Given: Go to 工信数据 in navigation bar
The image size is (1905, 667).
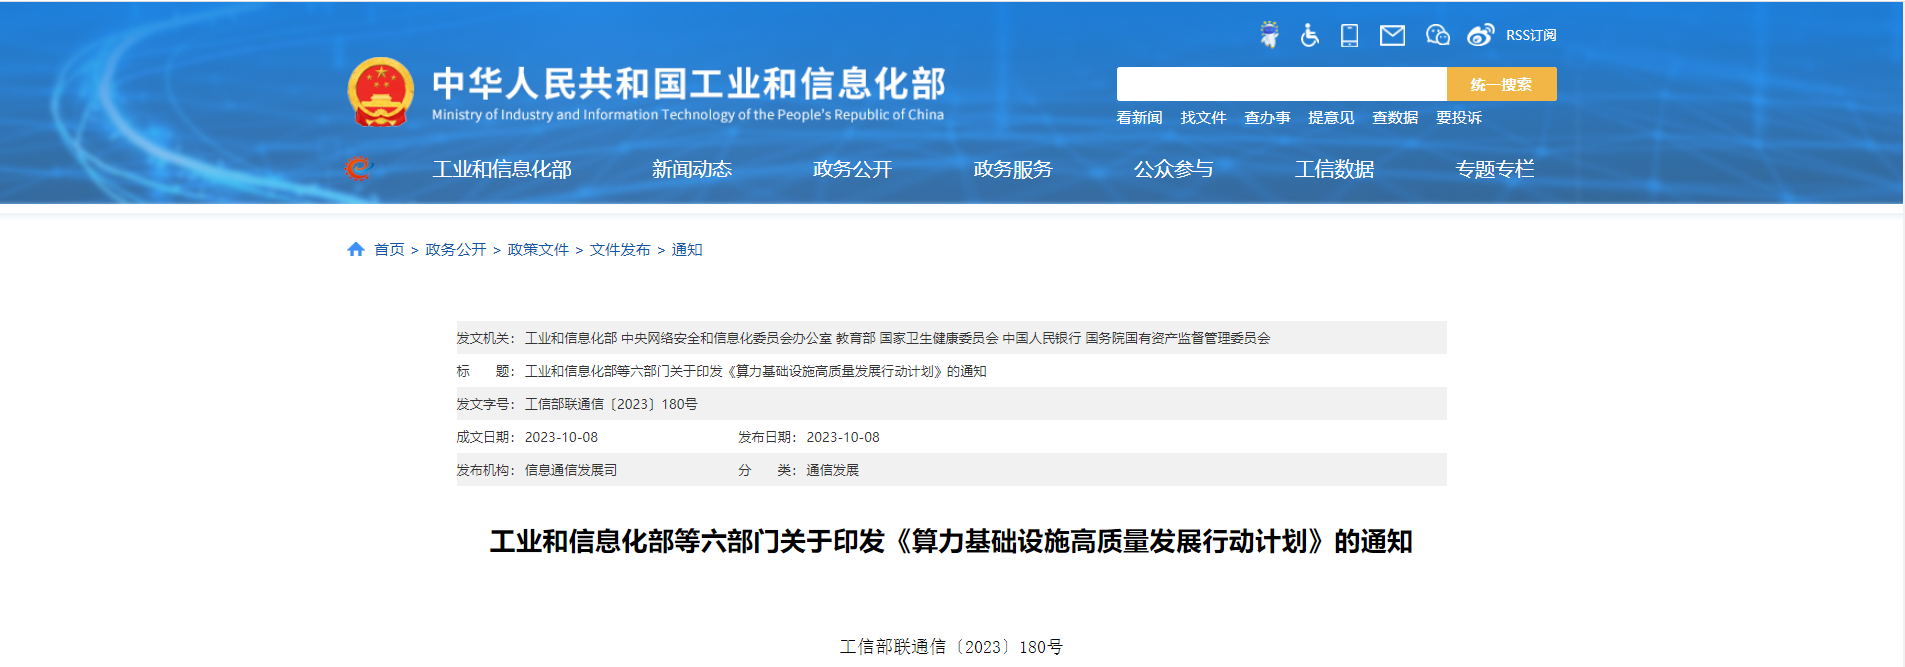Looking at the screenshot, I should (x=1334, y=169).
